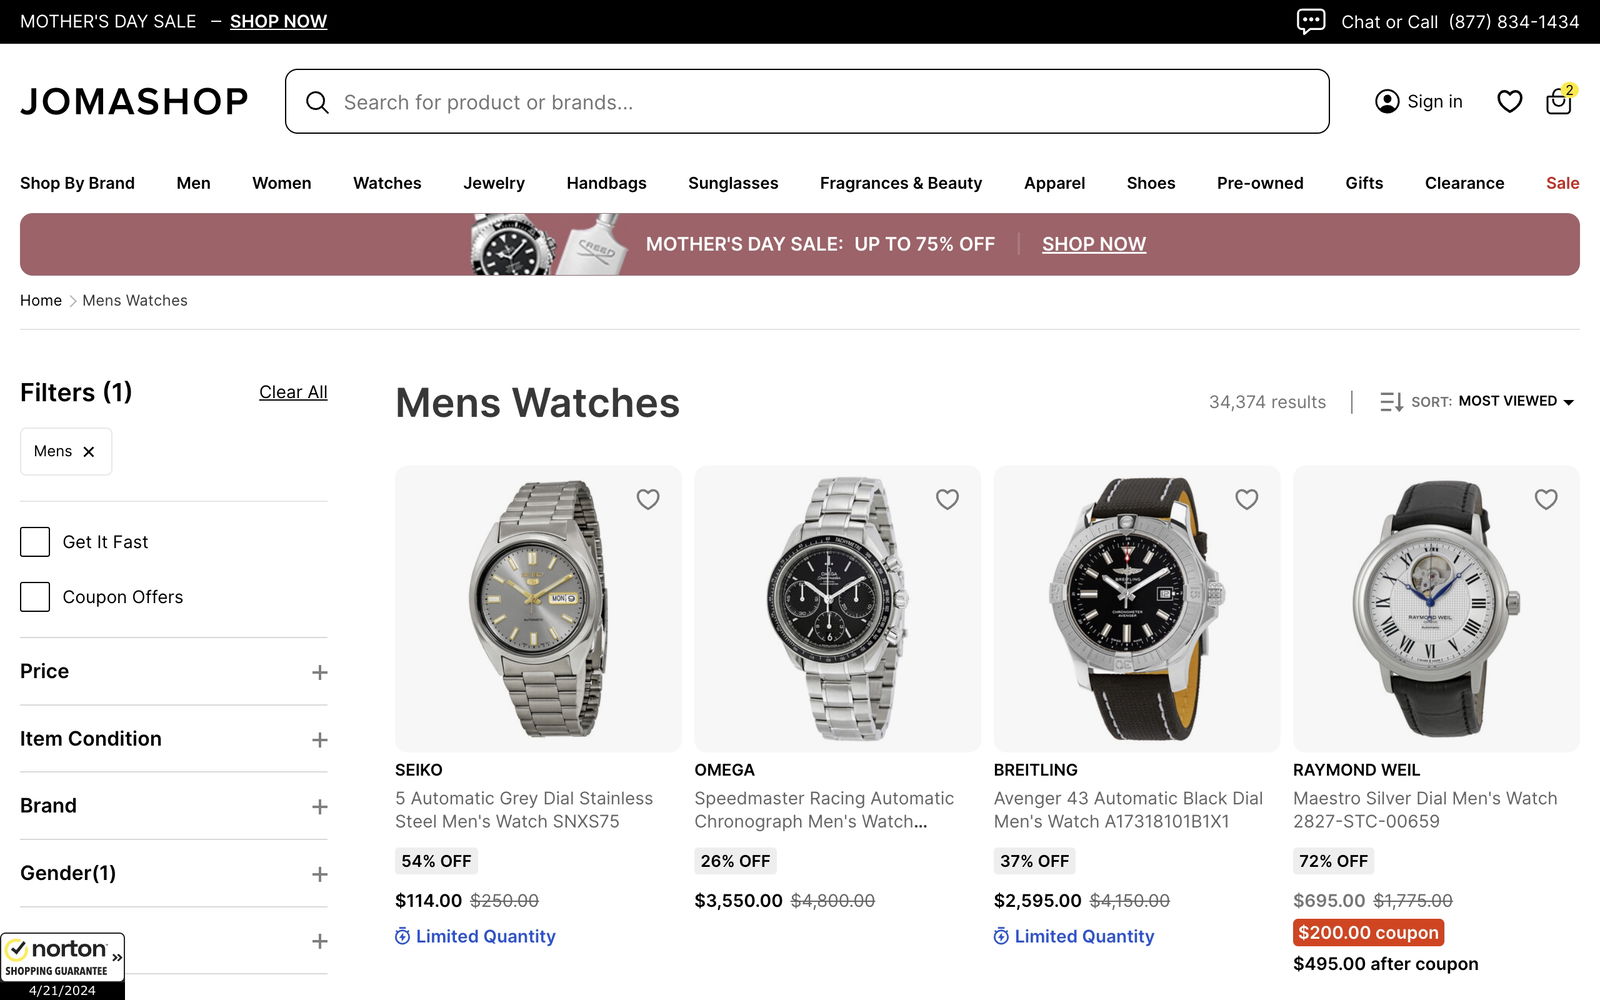This screenshot has width=1600, height=1000.
Task: Click the Jomashop logo
Action: click(x=134, y=101)
